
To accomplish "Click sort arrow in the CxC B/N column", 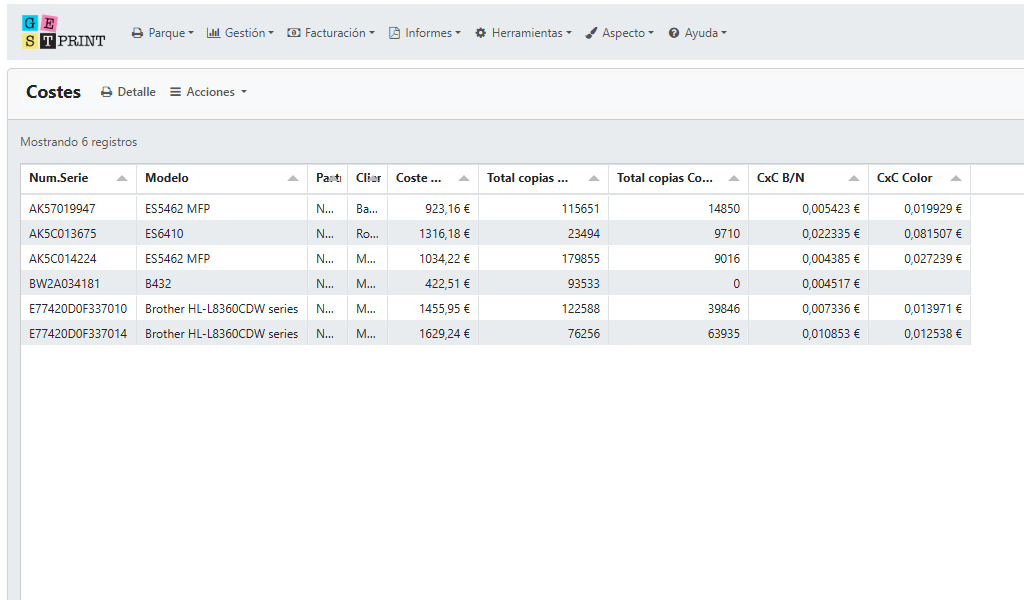I will pos(854,178).
